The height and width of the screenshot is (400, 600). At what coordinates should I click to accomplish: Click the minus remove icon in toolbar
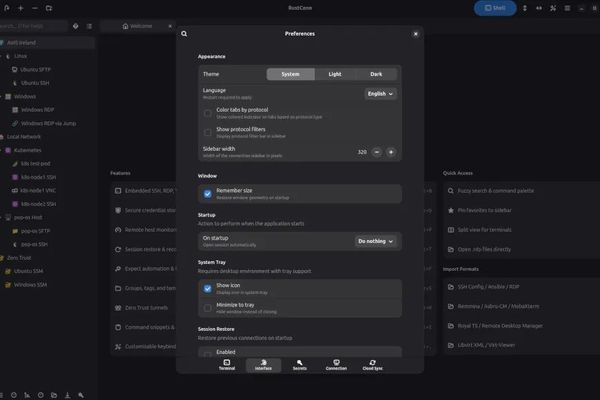tap(35, 8)
